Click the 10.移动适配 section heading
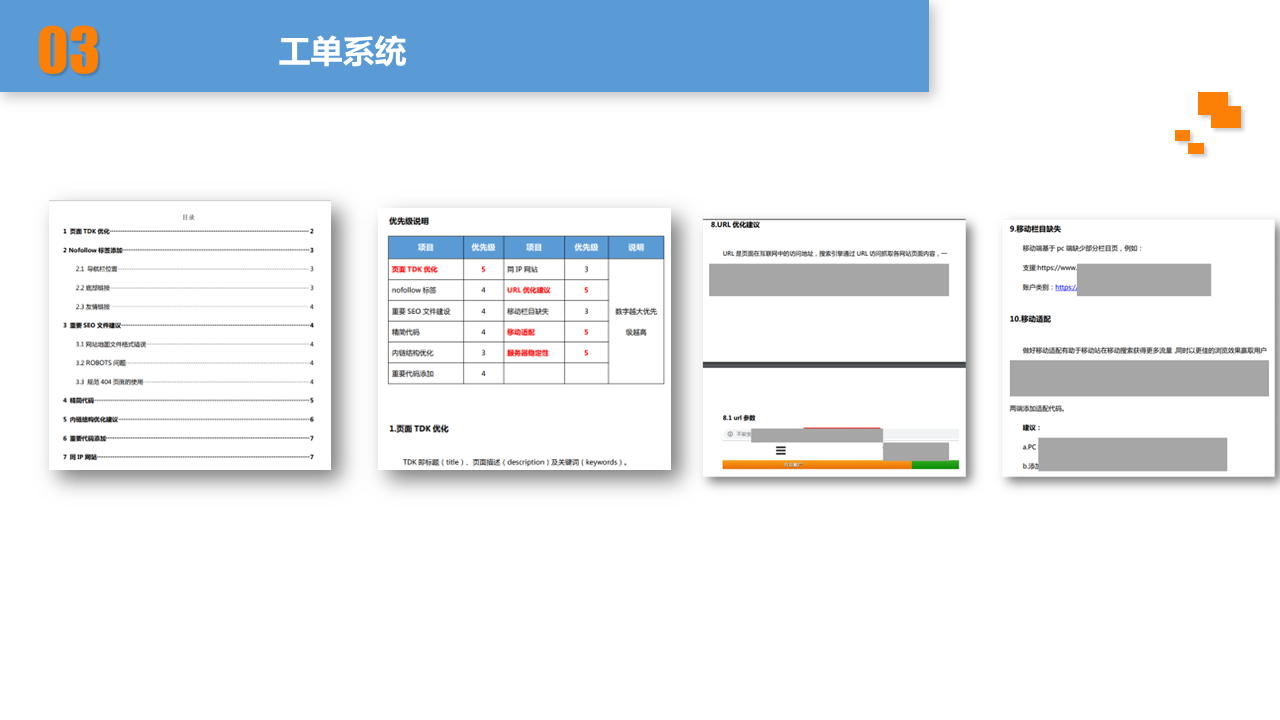Image resolution: width=1280 pixels, height=720 pixels. click(1030, 319)
